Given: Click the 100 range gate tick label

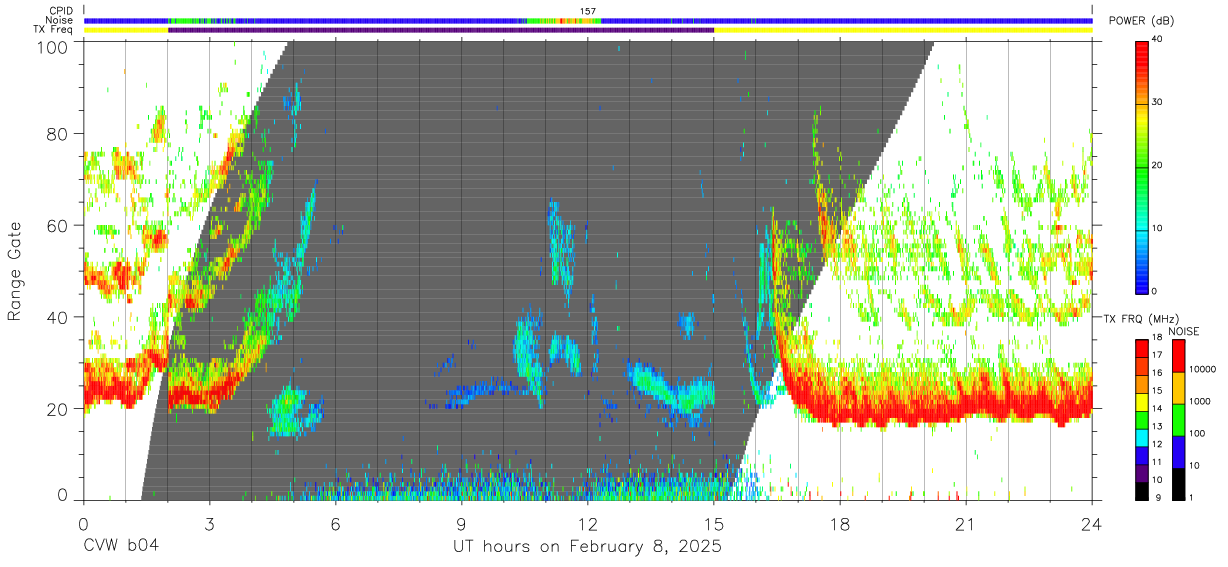Looking at the screenshot, I should coord(54,47).
